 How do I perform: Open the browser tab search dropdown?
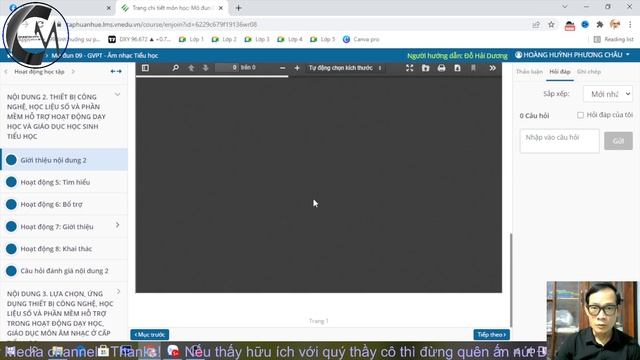tap(564, 7)
